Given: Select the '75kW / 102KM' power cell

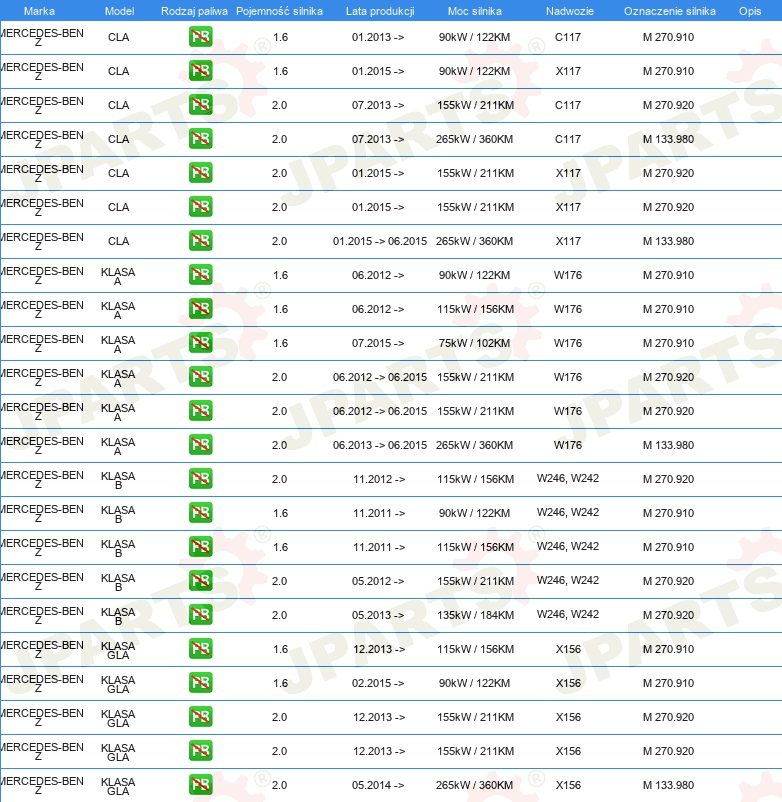Looking at the screenshot, I should tap(475, 343).
